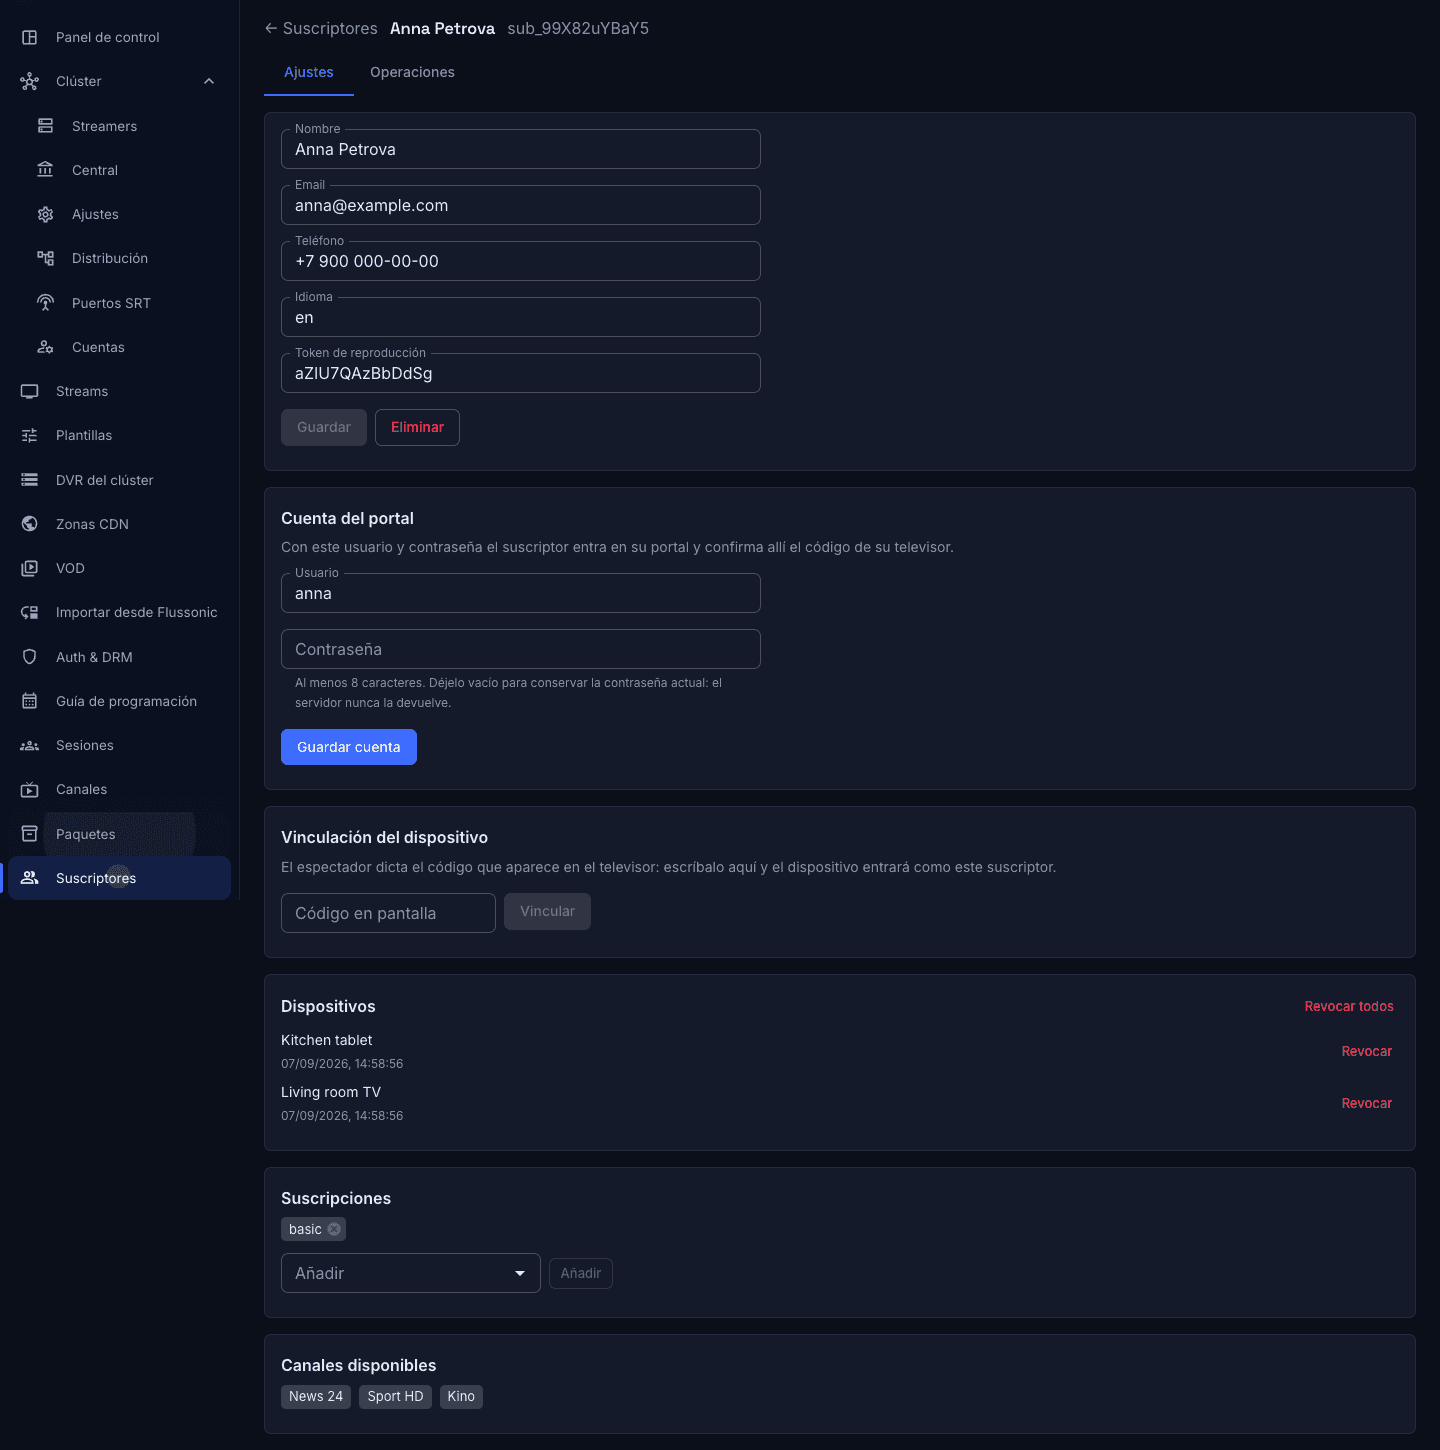The height and width of the screenshot is (1450, 1440).
Task: Focus the Usuario portal field
Action: pyautogui.click(x=521, y=593)
